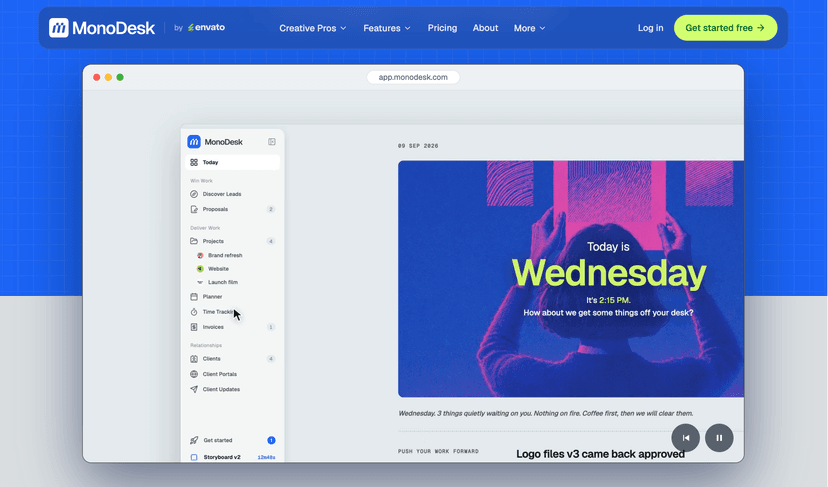Image resolution: width=828 pixels, height=487 pixels.
Task: Click the app.monodesk.com address bar
Action: tap(413, 77)
